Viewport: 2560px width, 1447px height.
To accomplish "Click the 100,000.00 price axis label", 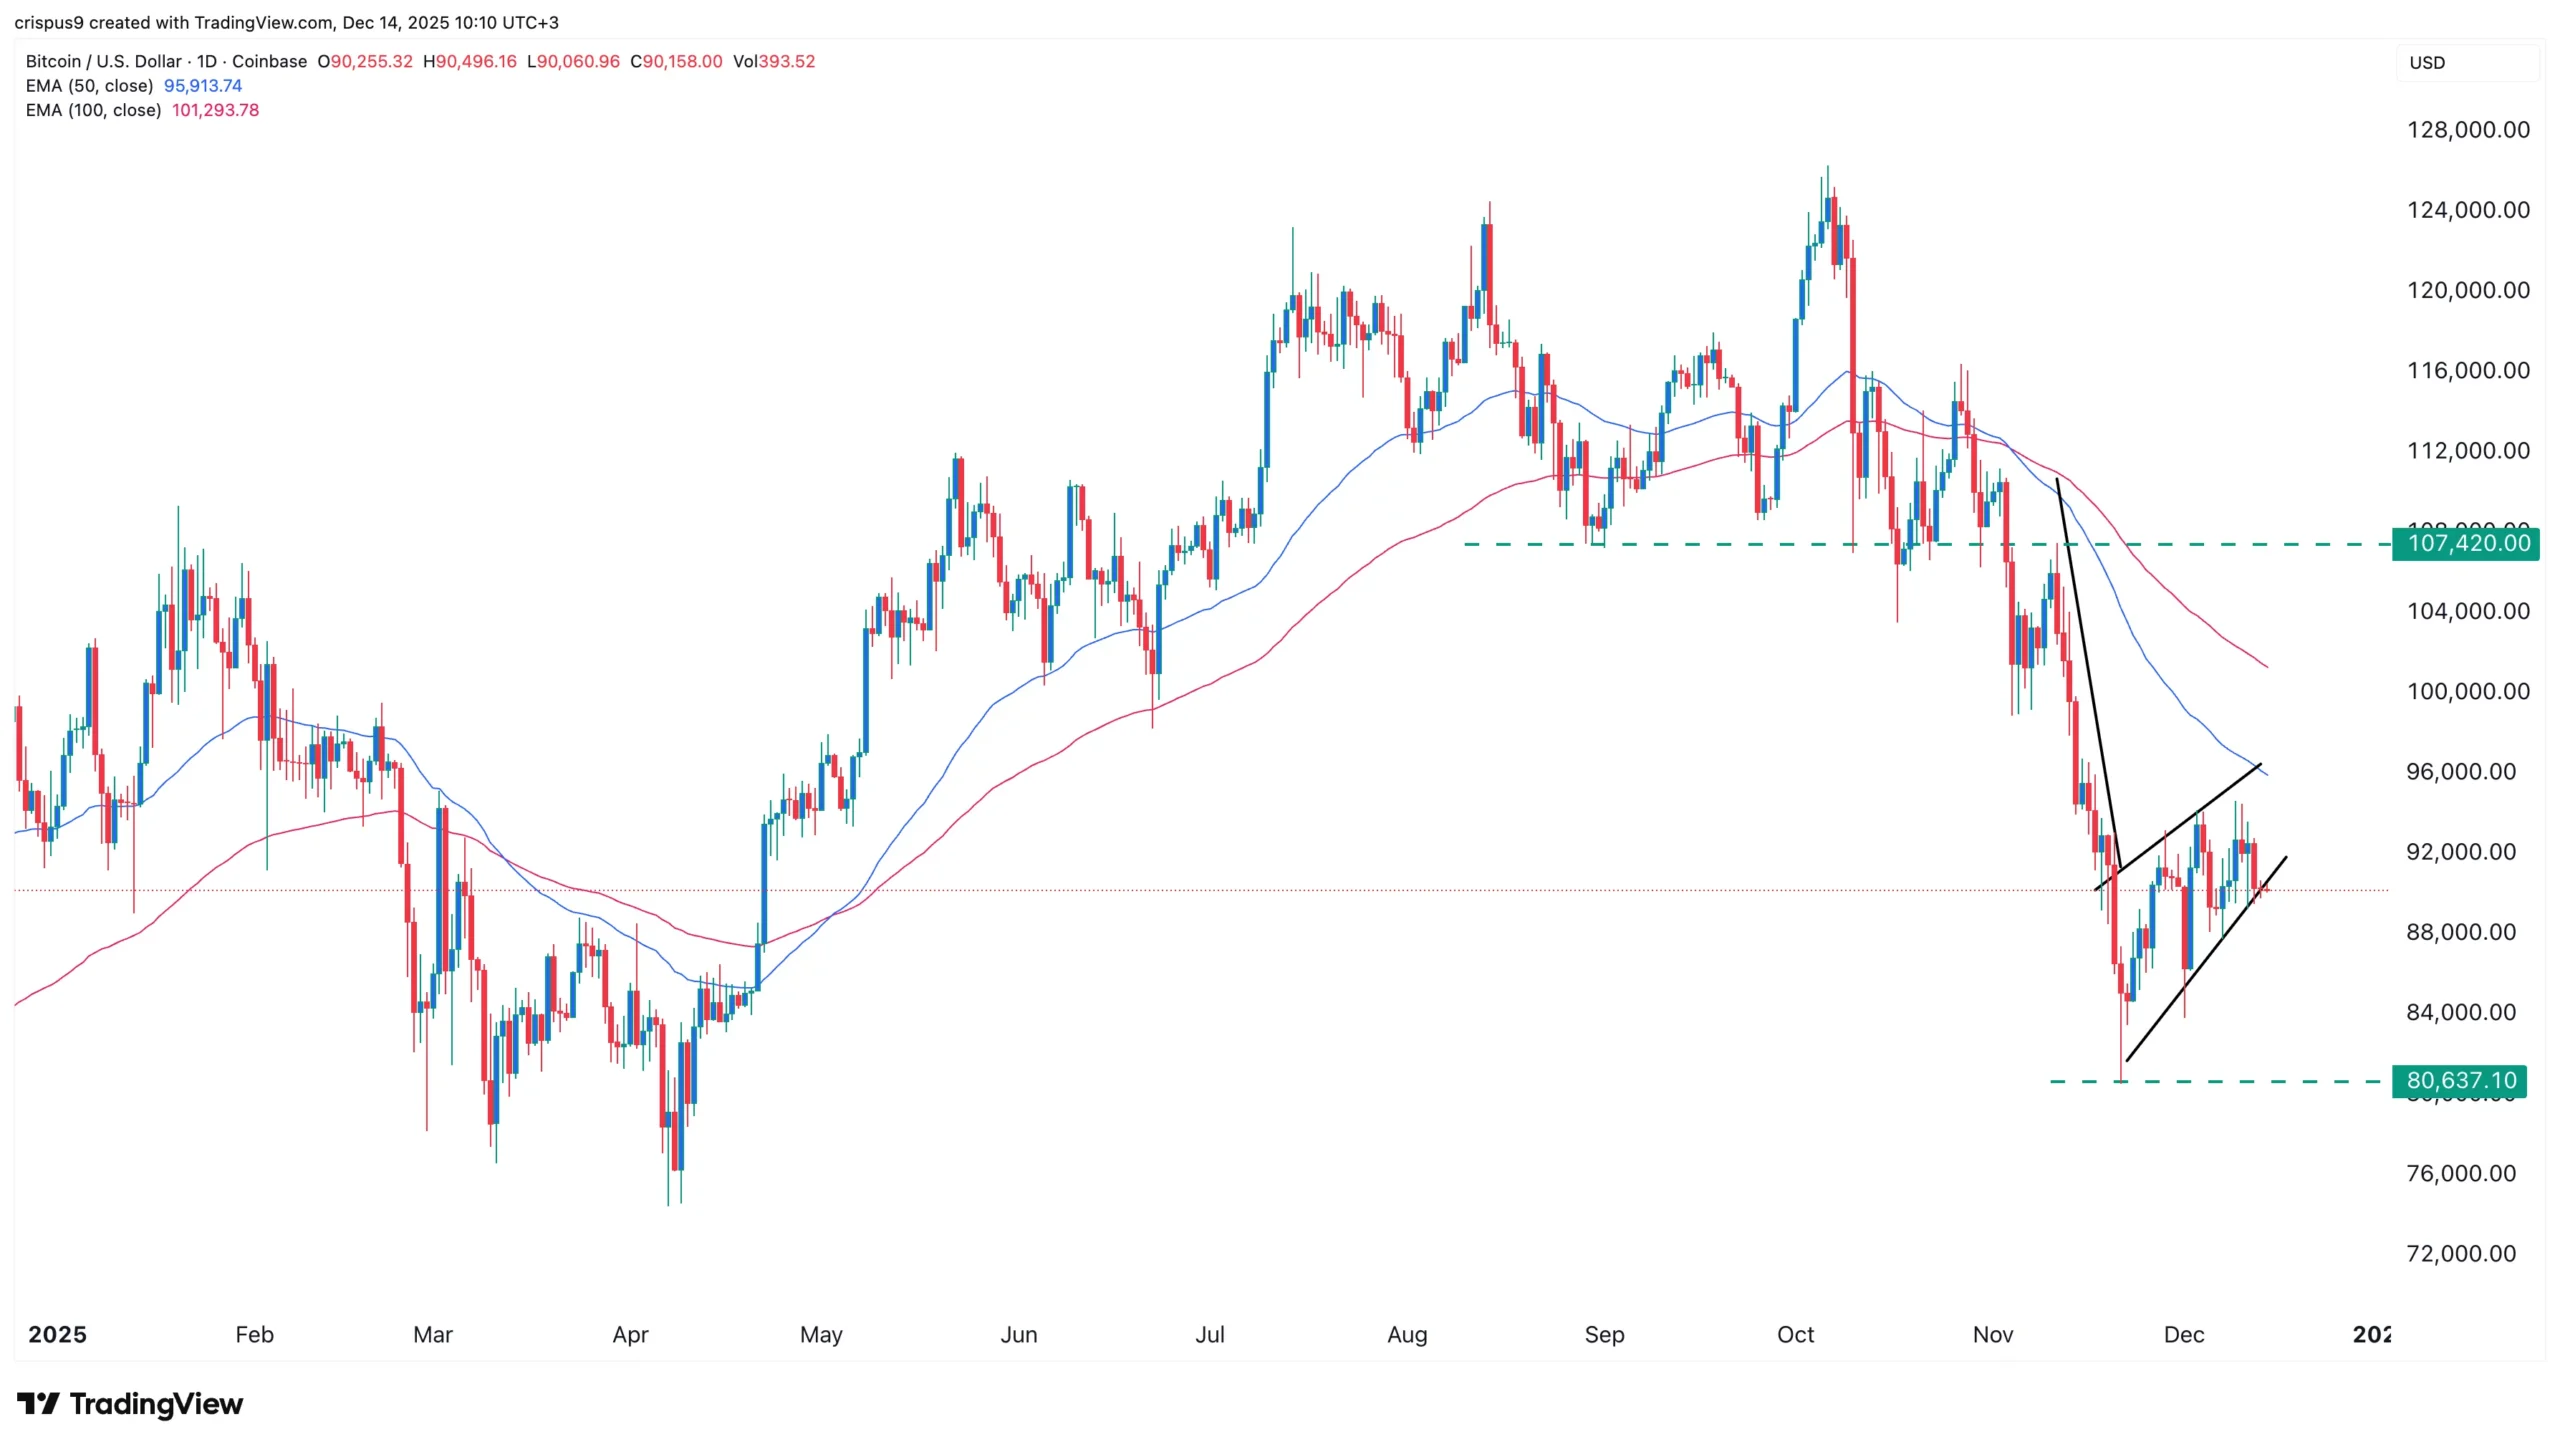I will coord(2467,692).
